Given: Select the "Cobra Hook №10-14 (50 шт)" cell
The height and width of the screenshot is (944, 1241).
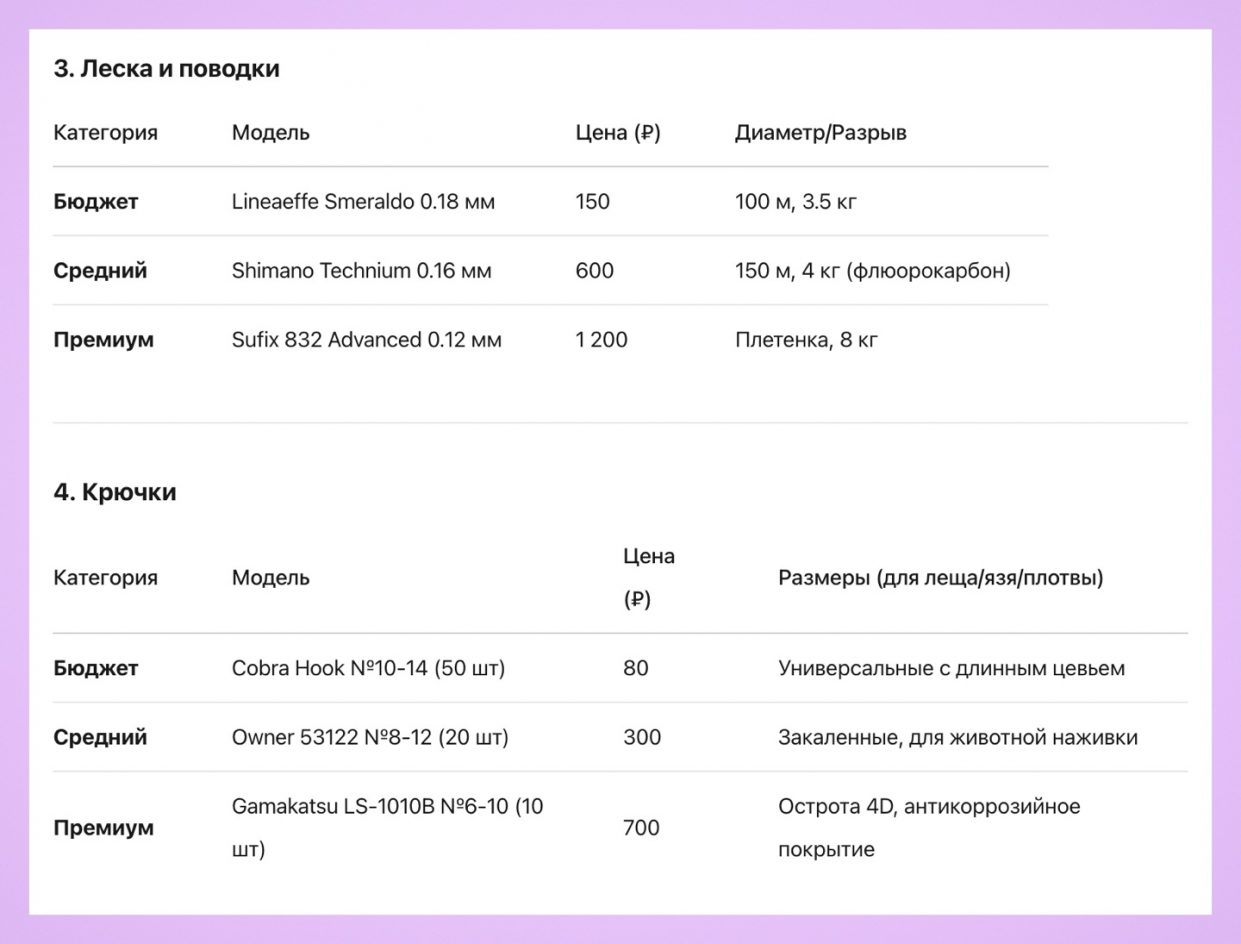Looking at the screenshot, I should coord(368,668).
